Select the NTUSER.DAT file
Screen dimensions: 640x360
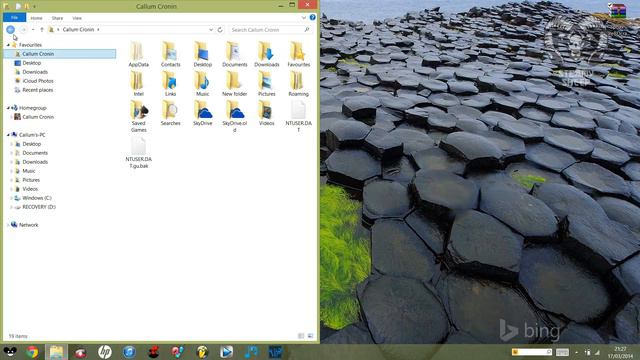click(x=298, y=116)
